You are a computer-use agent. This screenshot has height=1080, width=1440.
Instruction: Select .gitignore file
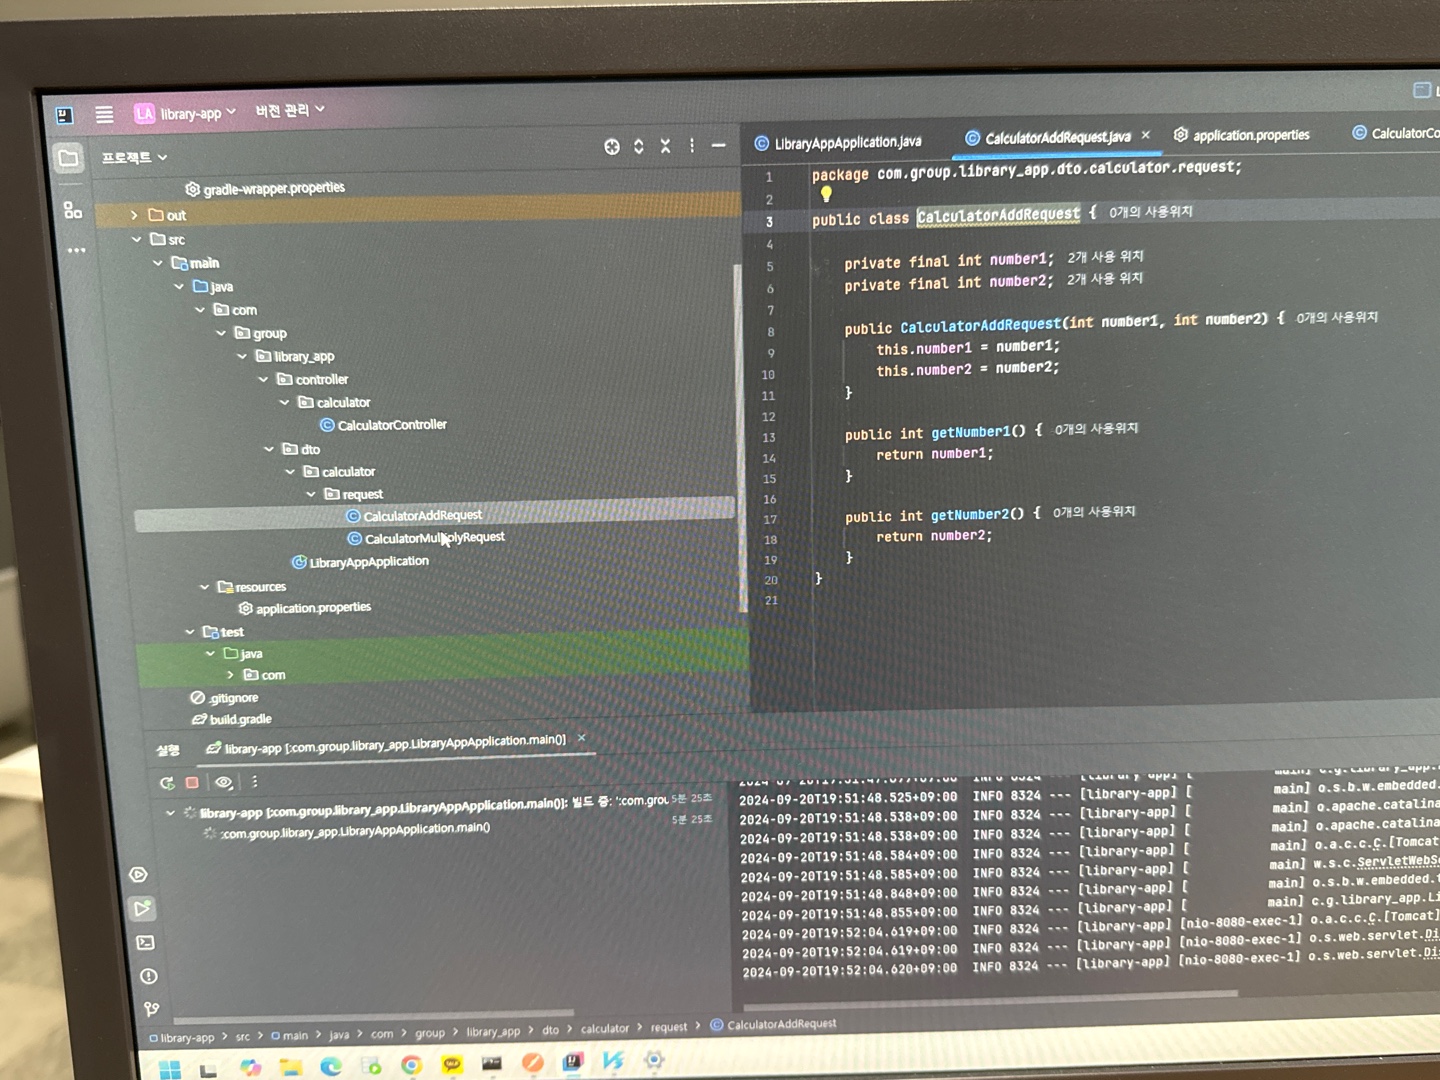[225, 698]
